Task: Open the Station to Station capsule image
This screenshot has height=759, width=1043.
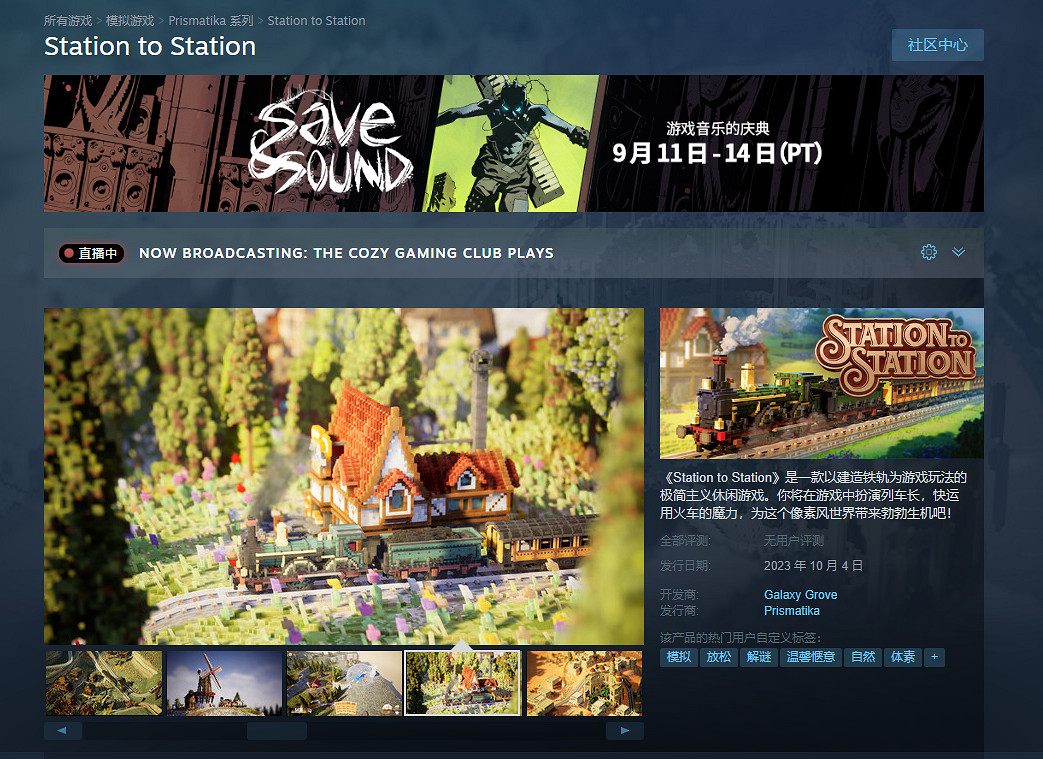Action: (x=821, y=383)
